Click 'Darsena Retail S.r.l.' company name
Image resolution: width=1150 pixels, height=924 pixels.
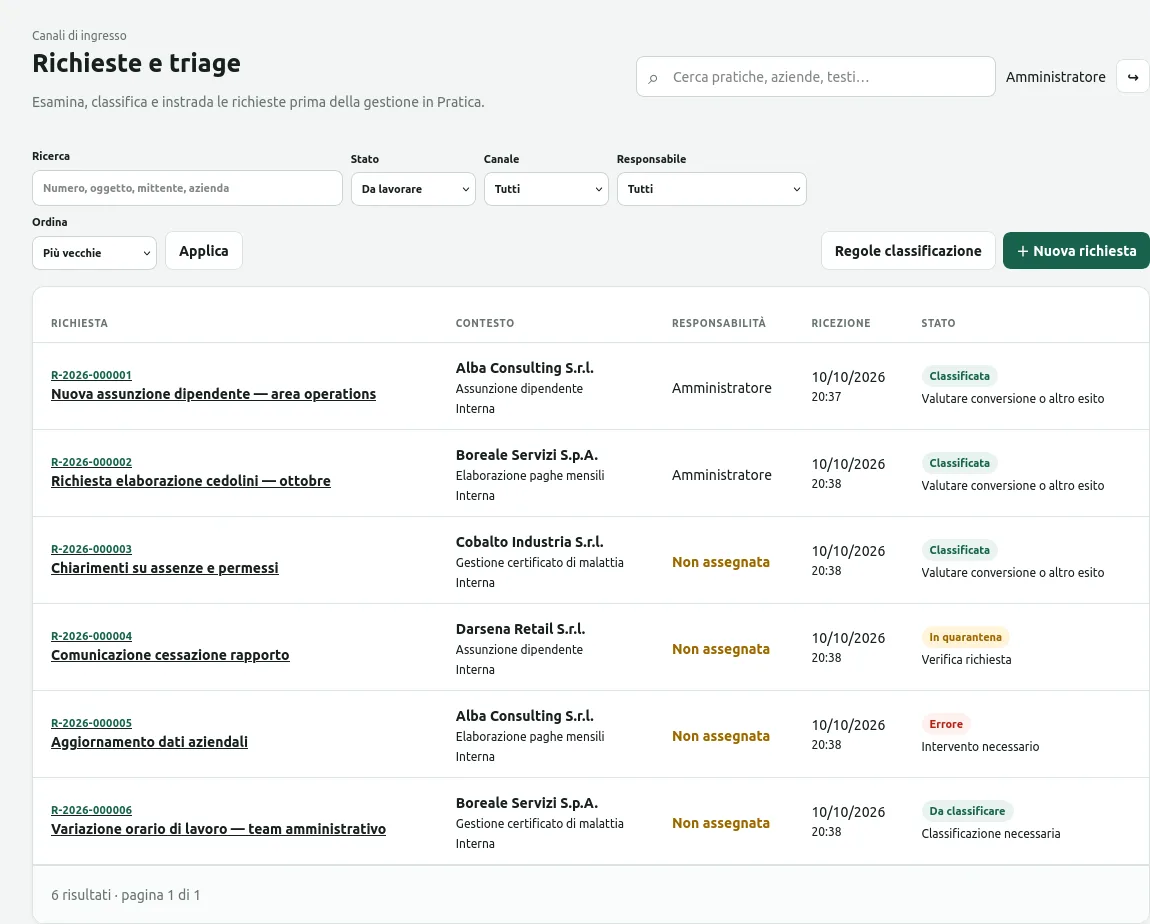click(521, 629)
